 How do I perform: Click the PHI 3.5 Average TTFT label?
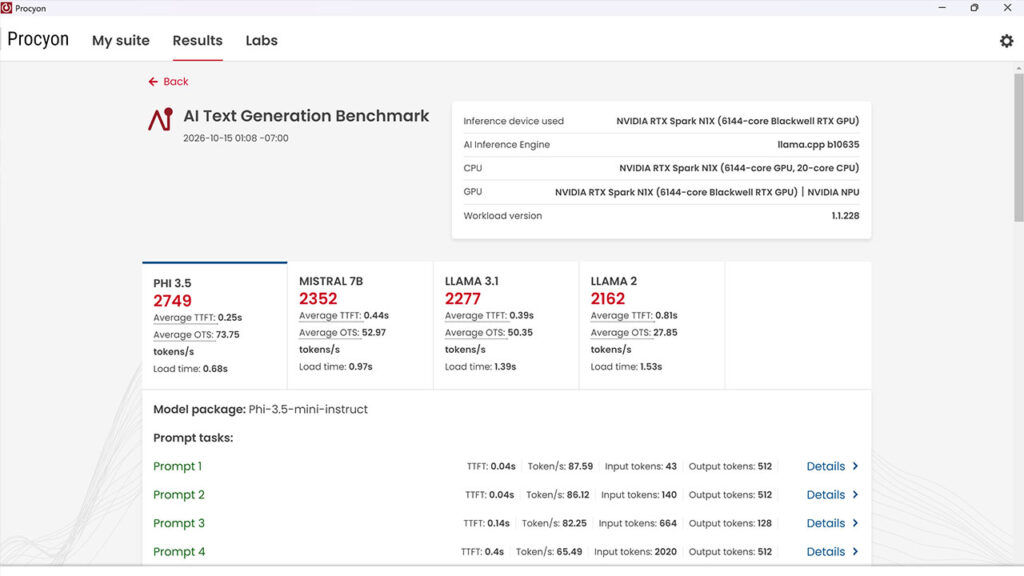(x=184, y=318)
